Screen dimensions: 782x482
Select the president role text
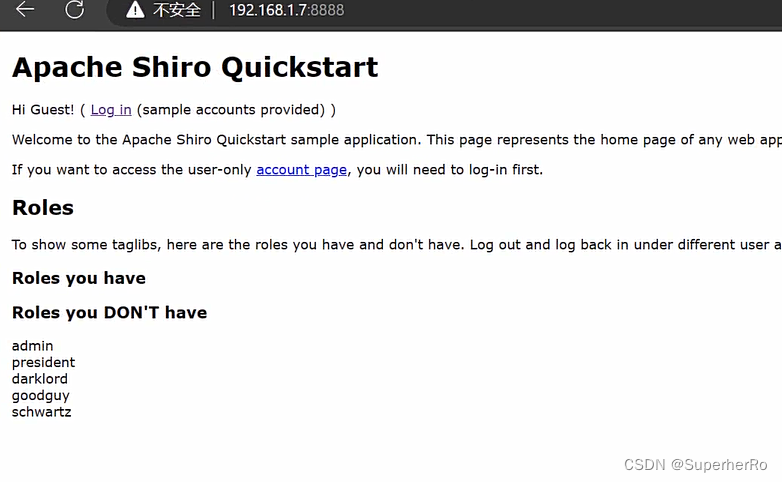[x=43, y=362]
